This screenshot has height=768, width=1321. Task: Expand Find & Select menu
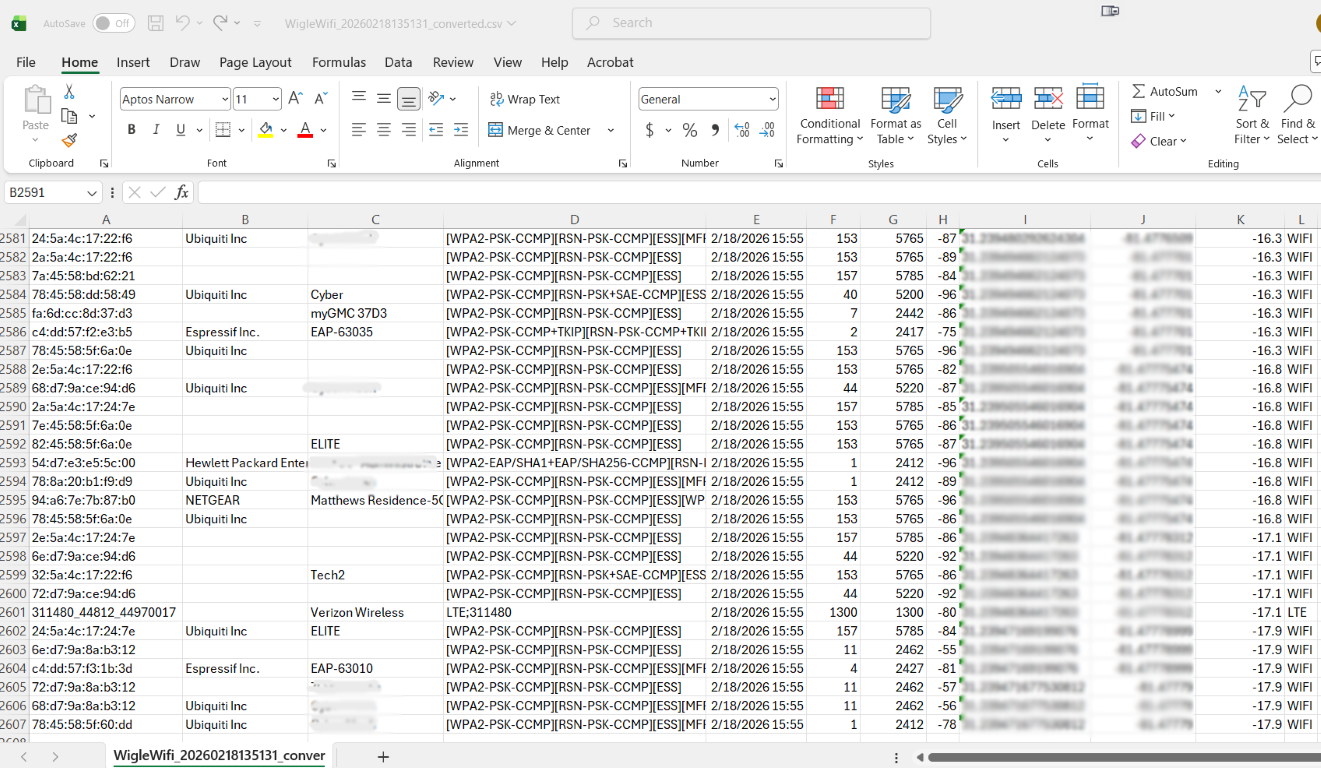click(x=1298, y=115)
